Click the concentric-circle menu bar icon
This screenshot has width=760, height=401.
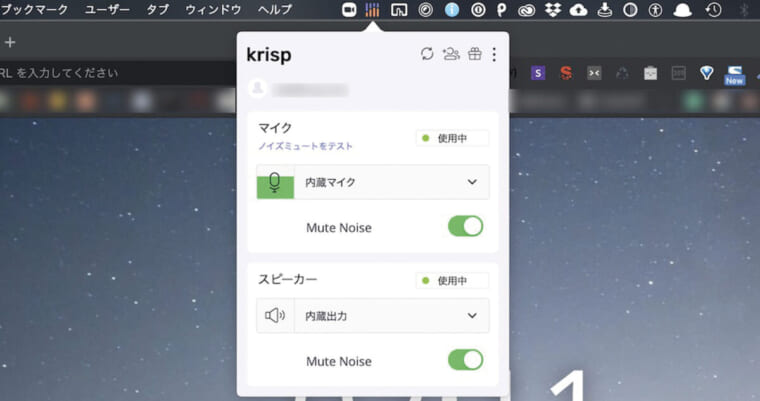pos(426,9)
